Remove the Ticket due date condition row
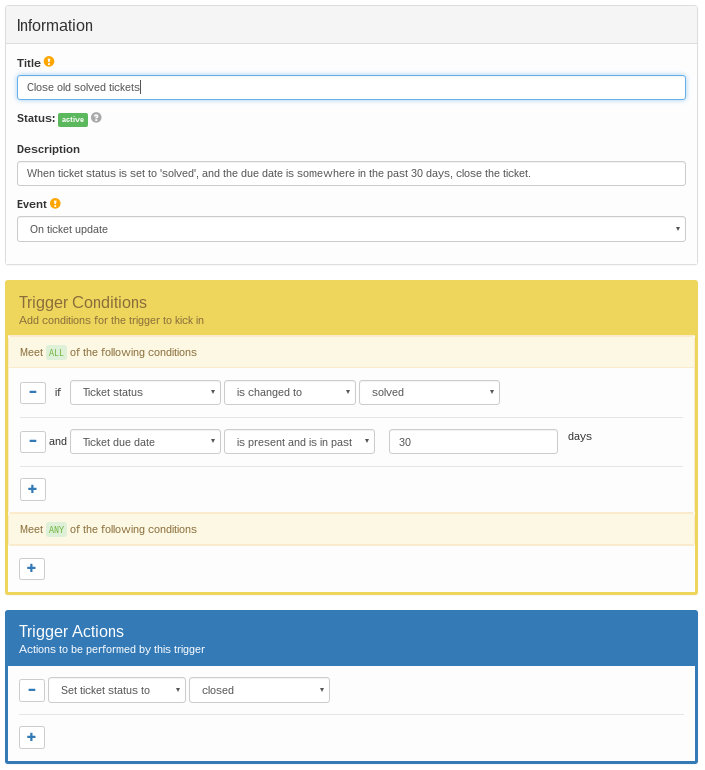Screen dimensions: 705x770 coord(33,441)
